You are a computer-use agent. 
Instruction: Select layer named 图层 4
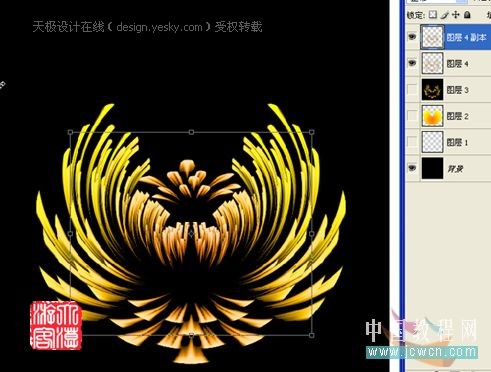coord(457,64)
